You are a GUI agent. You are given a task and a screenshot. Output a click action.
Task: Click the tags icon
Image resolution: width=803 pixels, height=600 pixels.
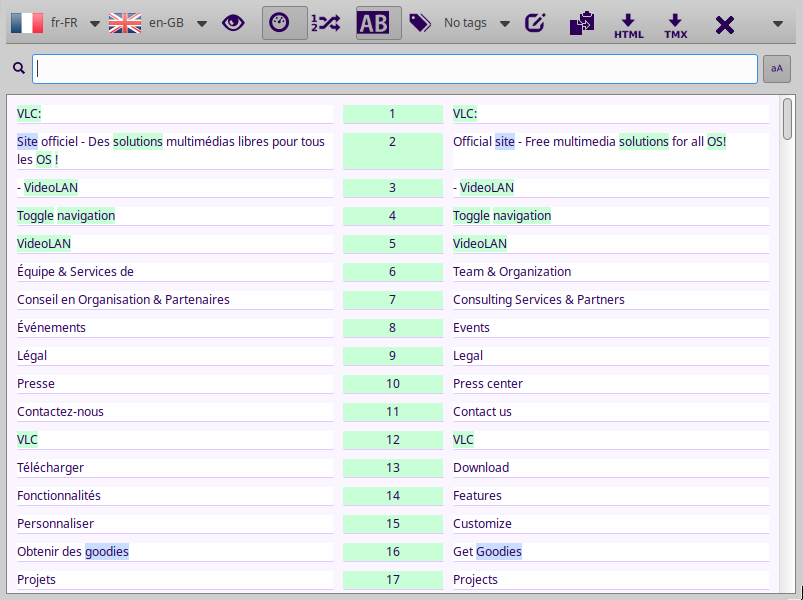click(420, 23)
